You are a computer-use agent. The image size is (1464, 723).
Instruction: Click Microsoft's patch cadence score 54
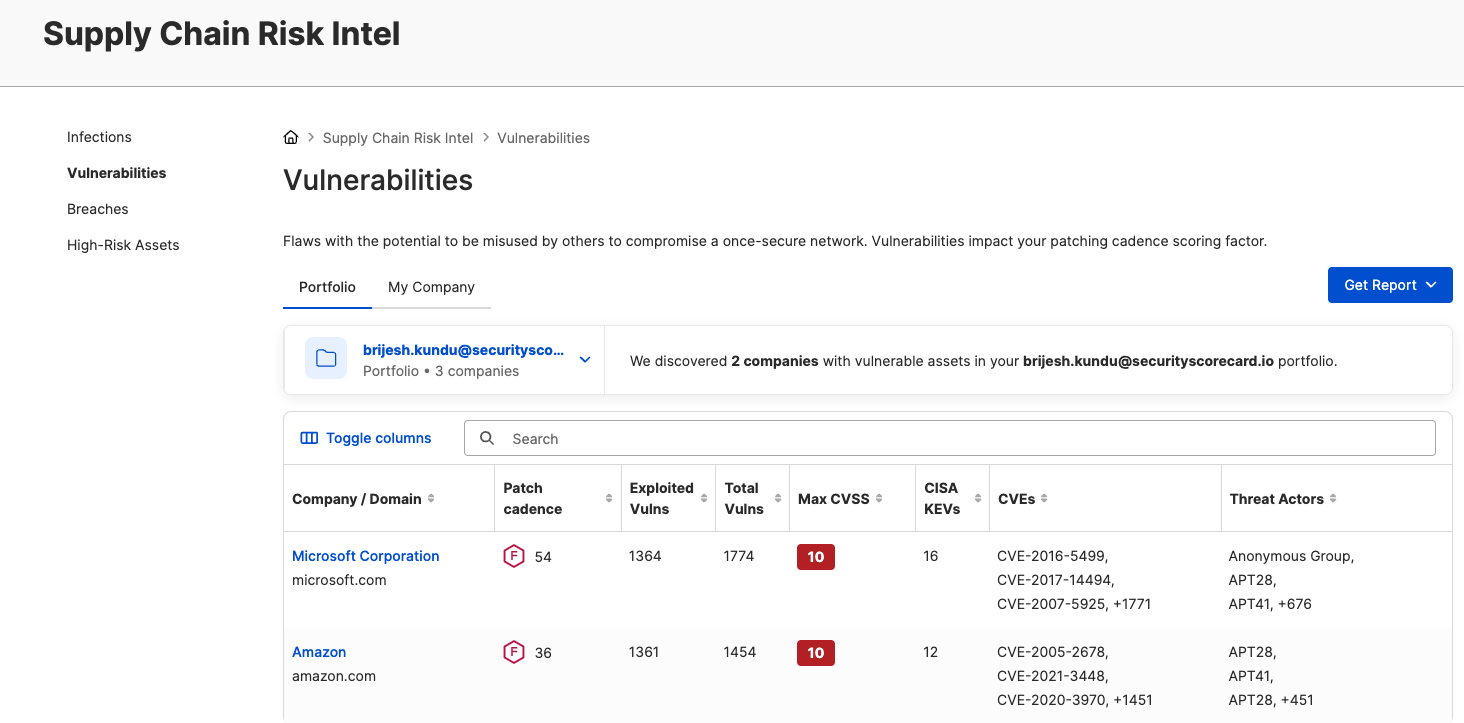543,557
